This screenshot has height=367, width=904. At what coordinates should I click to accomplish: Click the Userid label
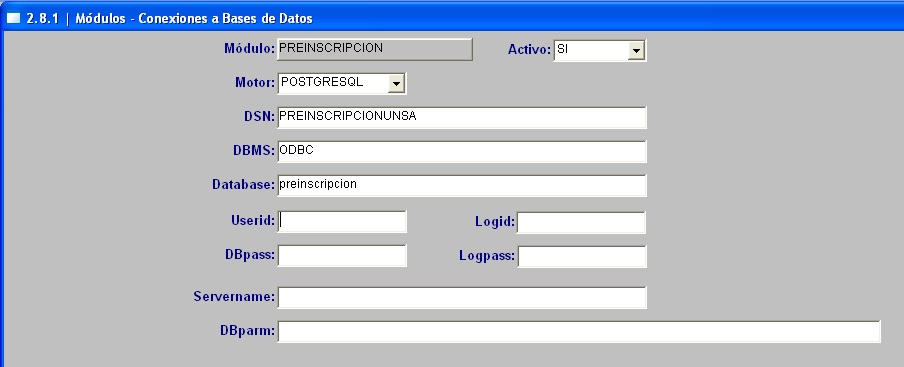click(x=253, y=221)
